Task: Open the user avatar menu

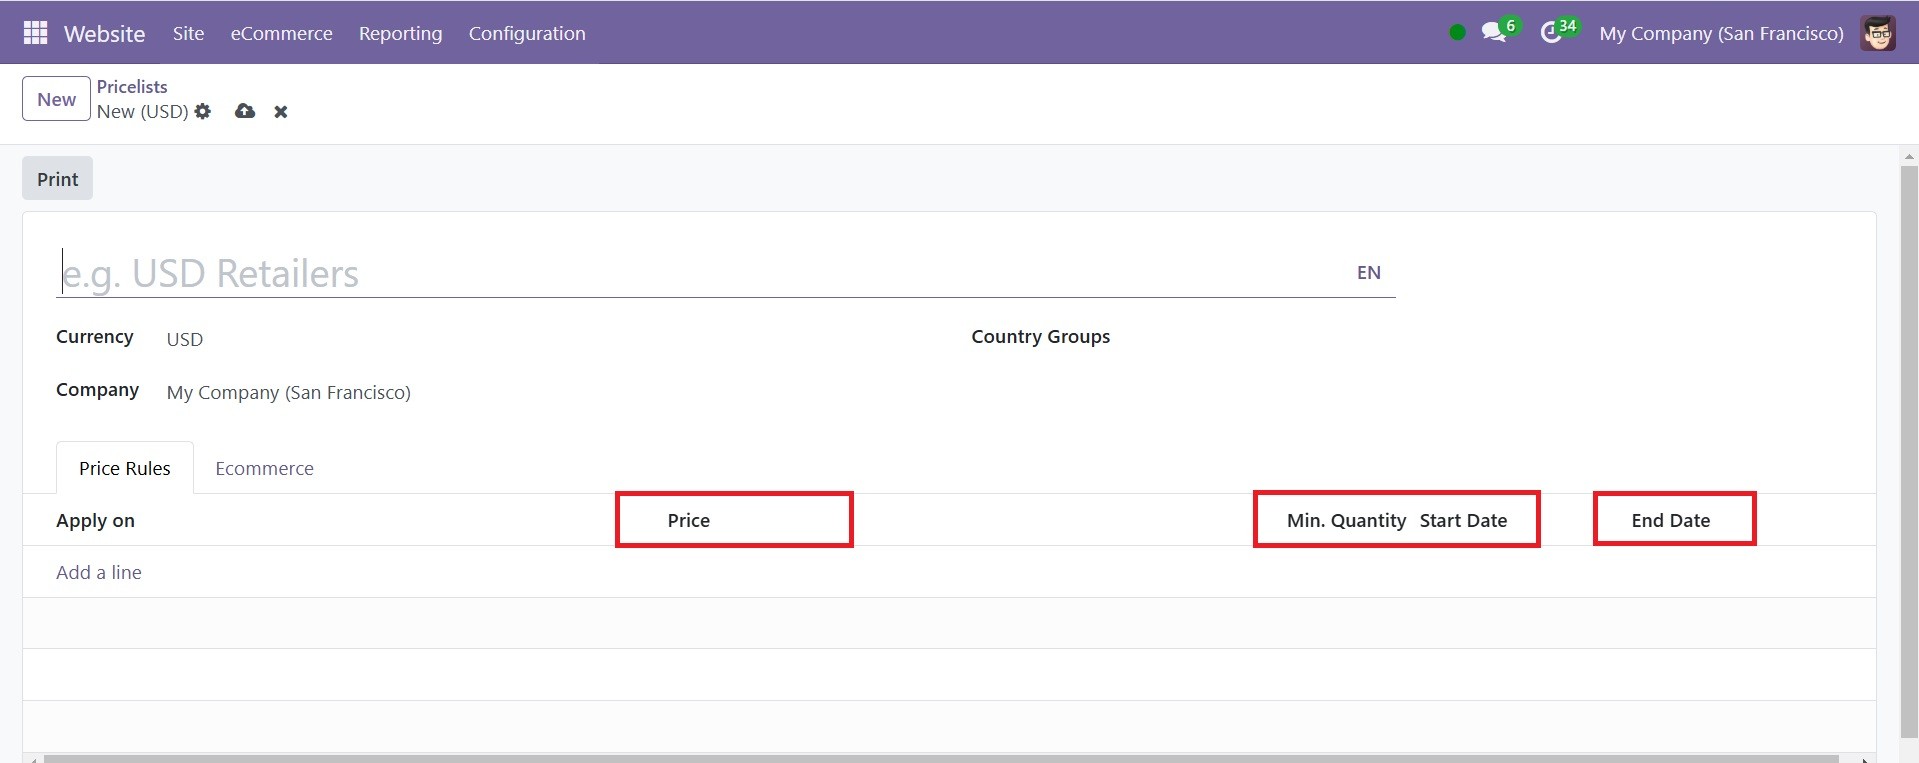Action: coord(1878,33)
